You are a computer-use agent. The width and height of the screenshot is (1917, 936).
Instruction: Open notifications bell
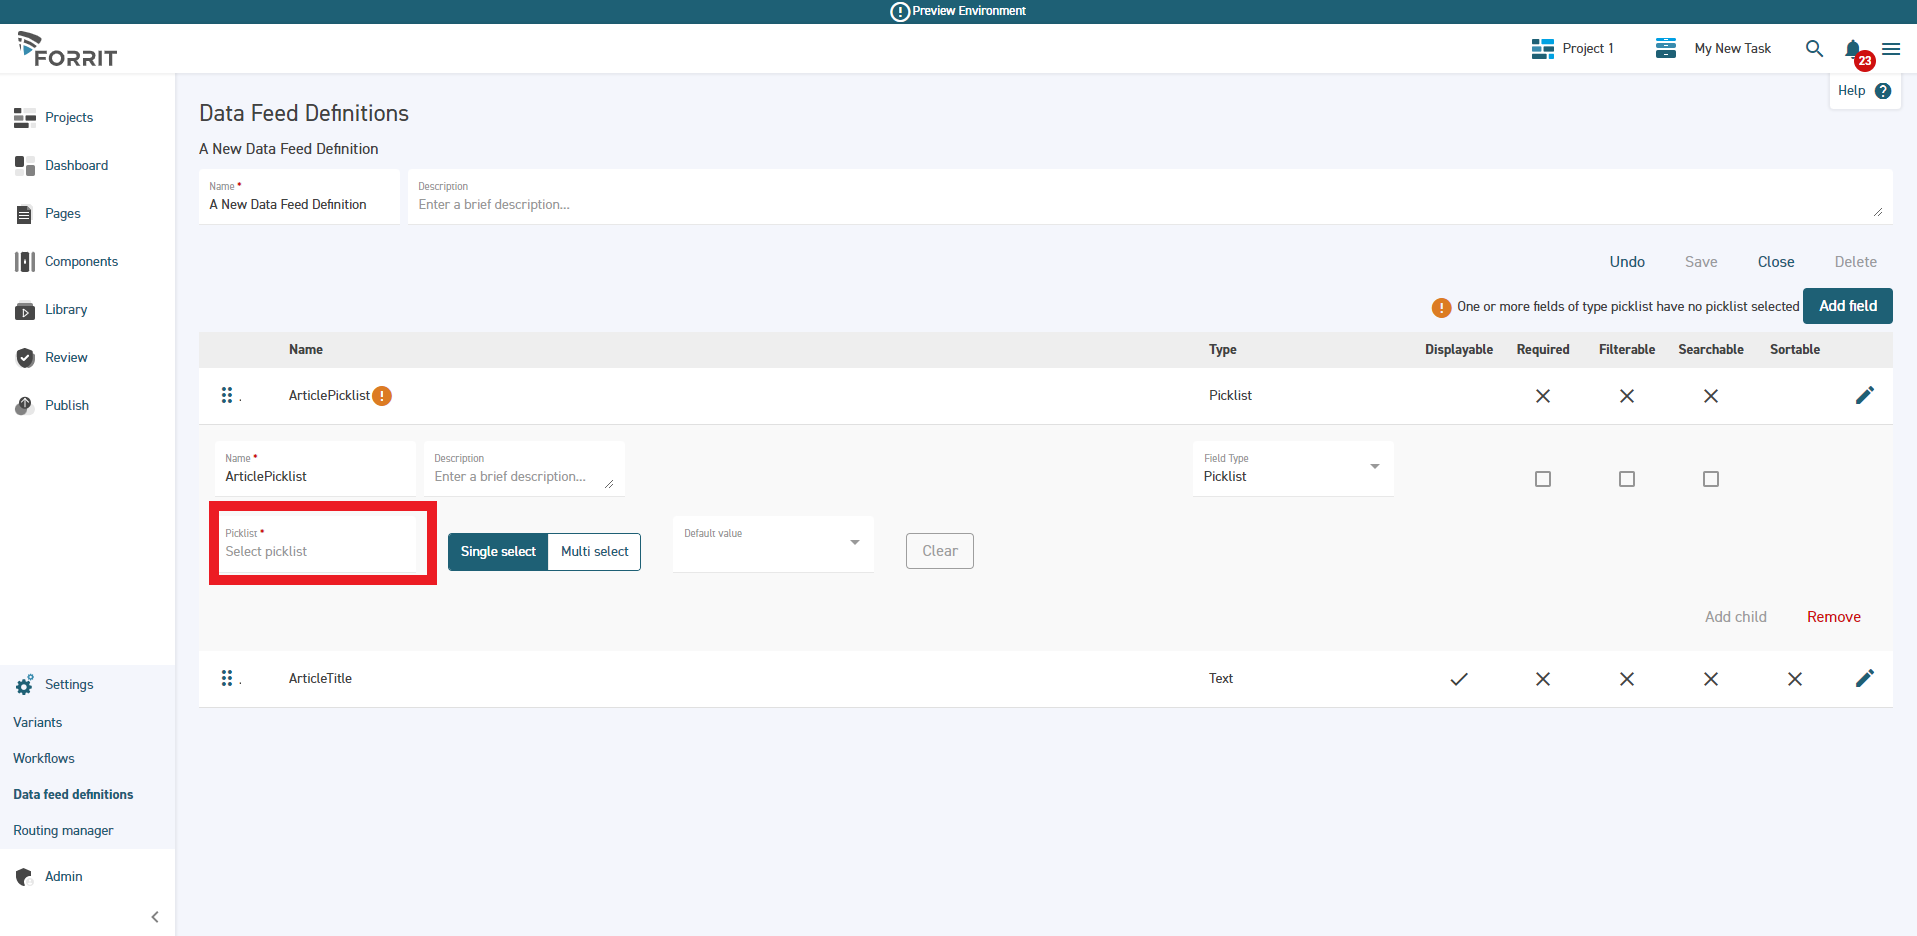pos(1852,48)
